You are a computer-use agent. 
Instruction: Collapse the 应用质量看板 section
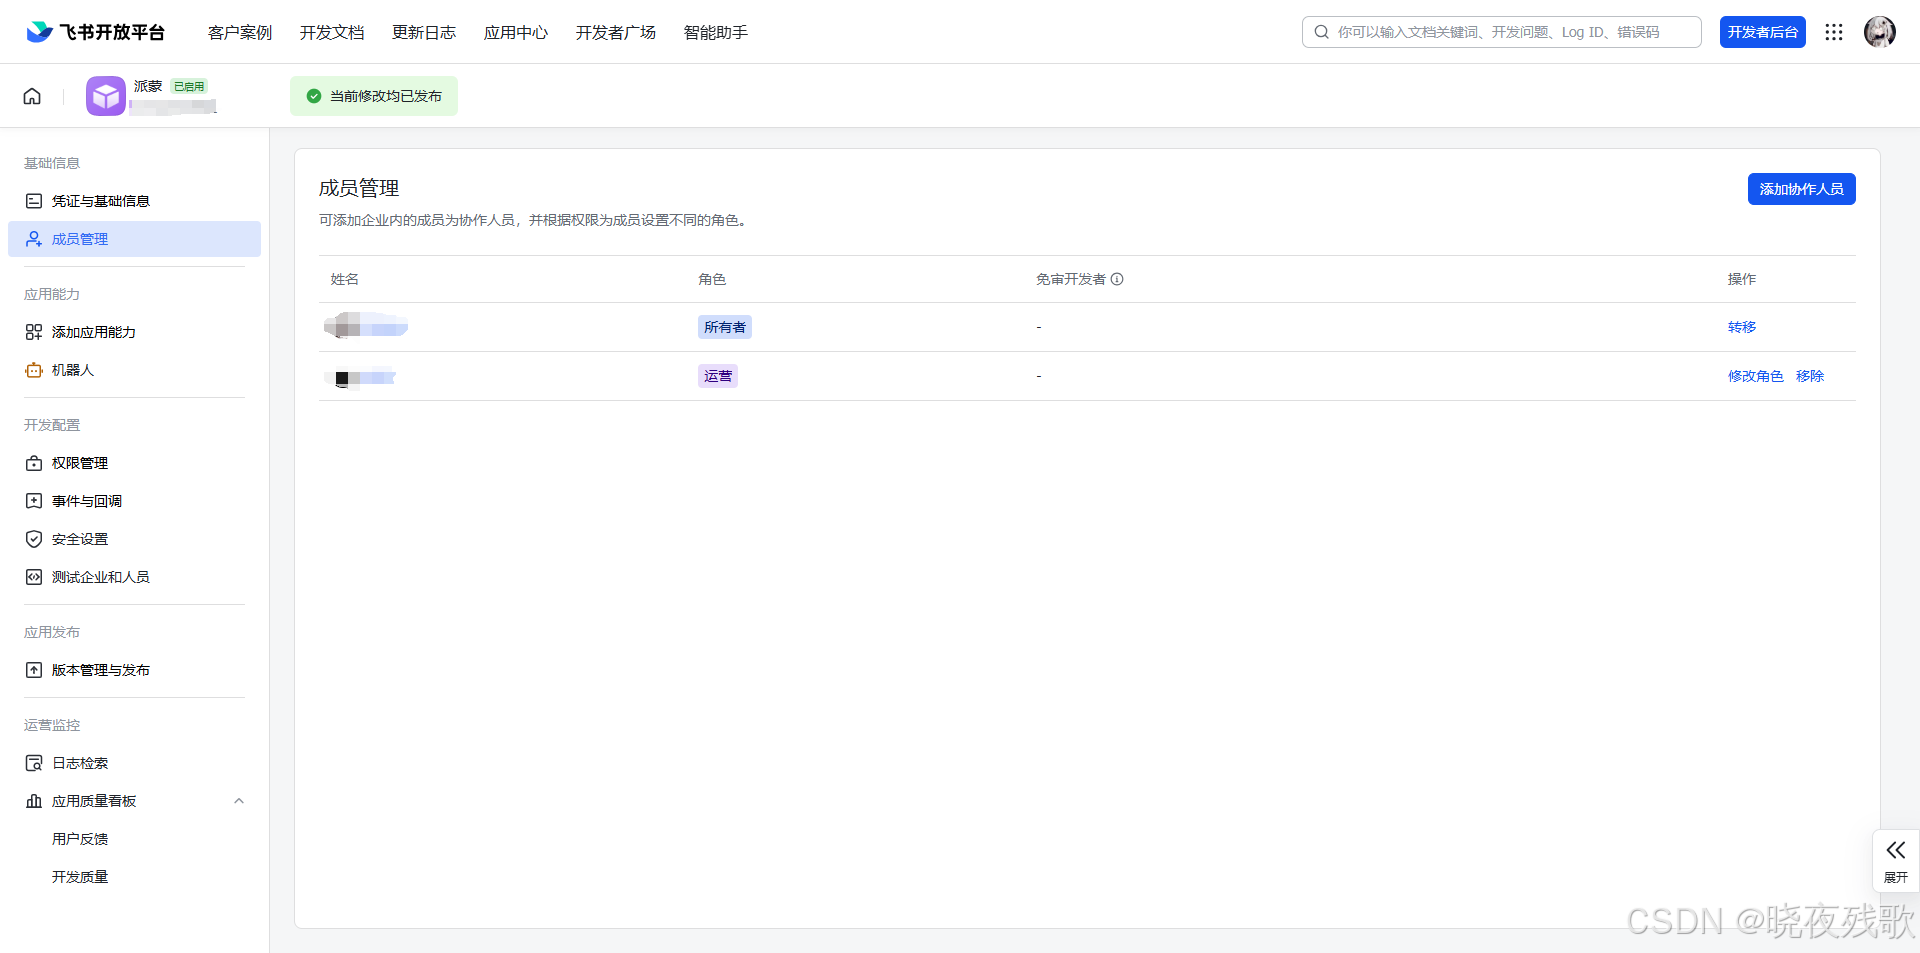coord(239,800)
